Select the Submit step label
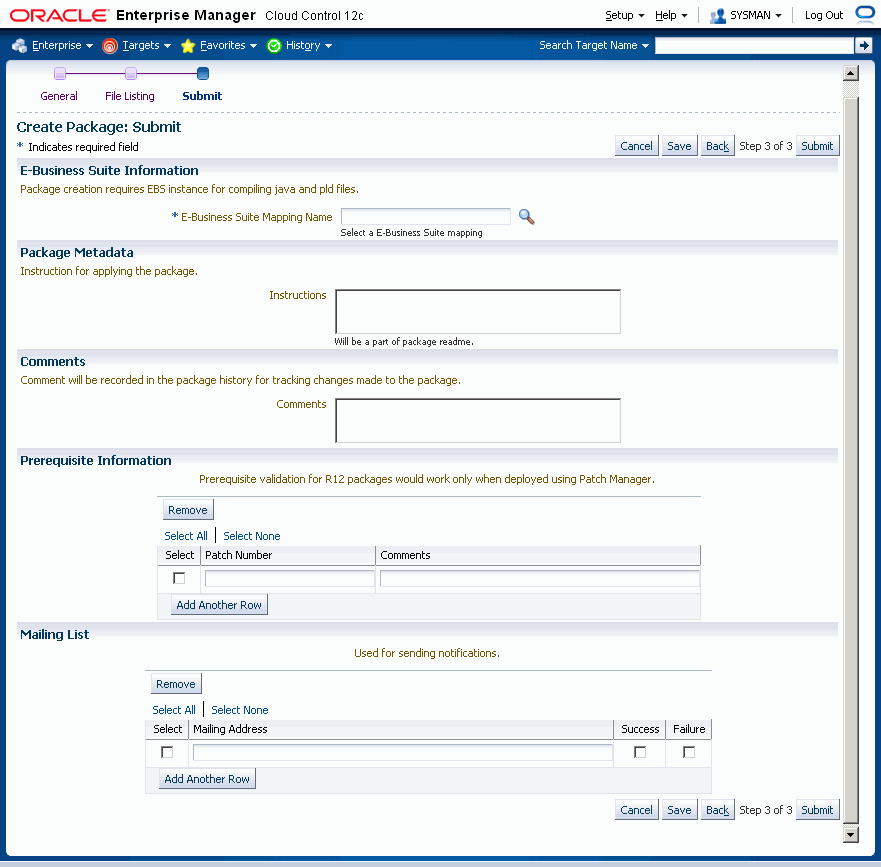The height and width of the screenshot is (867, 881). 202,96
